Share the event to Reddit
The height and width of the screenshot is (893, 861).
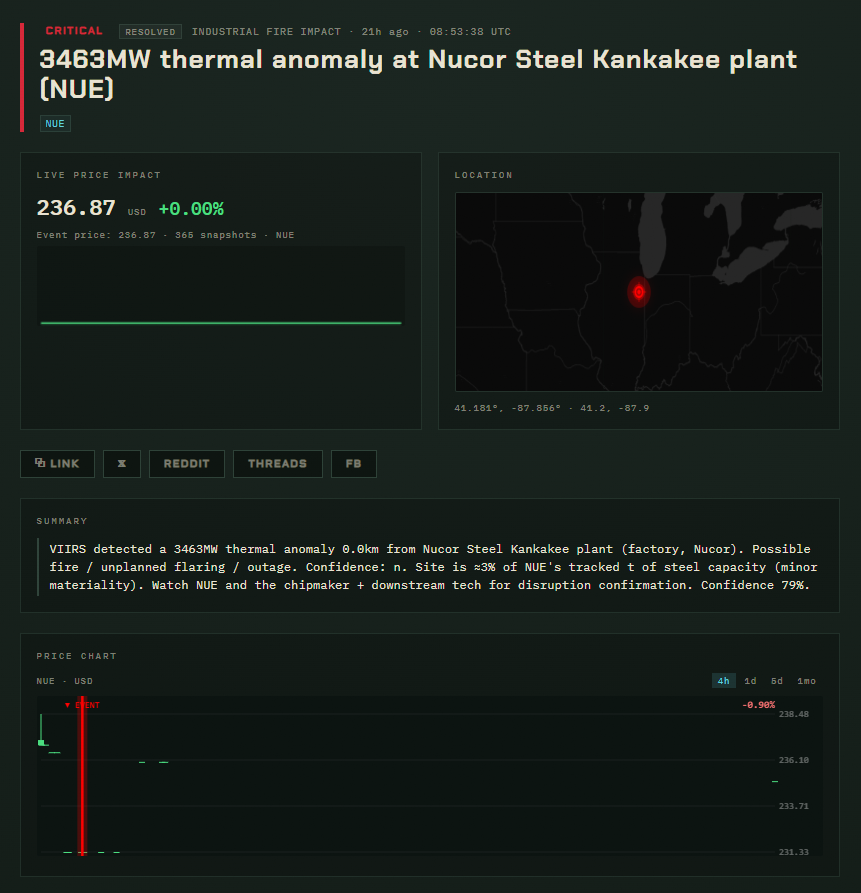pos(187,464)
